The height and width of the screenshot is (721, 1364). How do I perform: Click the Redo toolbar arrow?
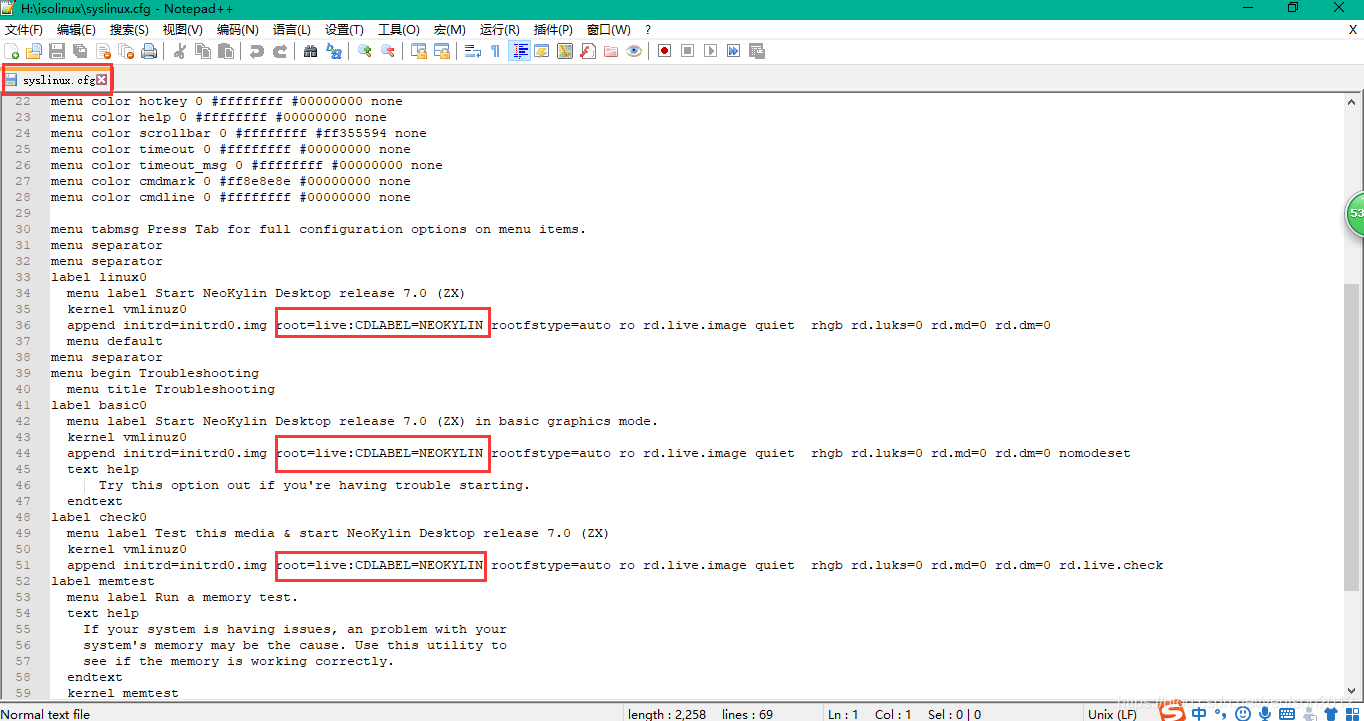pyautogui.click(x=280, y=51)
